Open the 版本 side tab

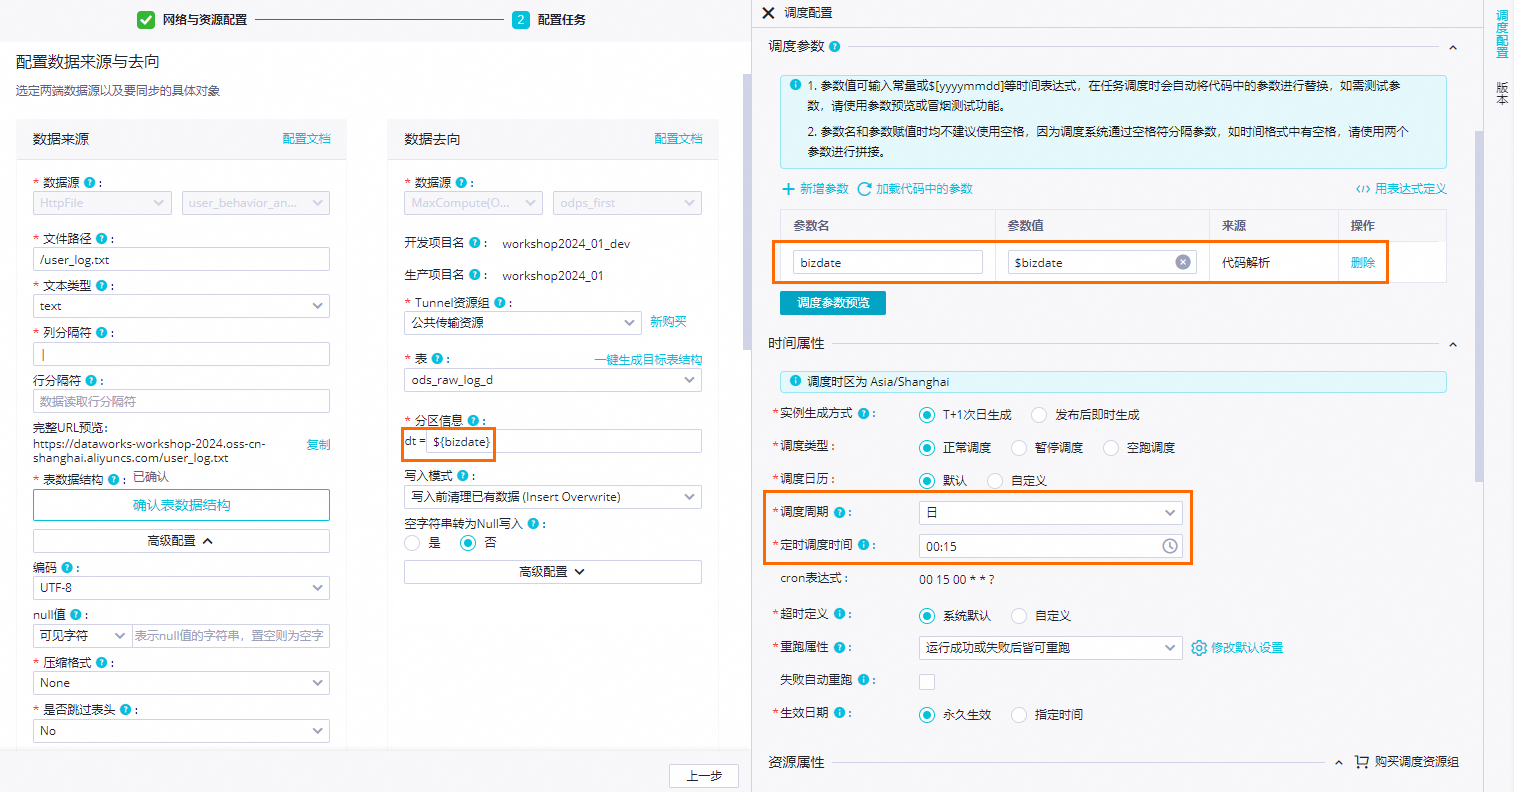1501,93
